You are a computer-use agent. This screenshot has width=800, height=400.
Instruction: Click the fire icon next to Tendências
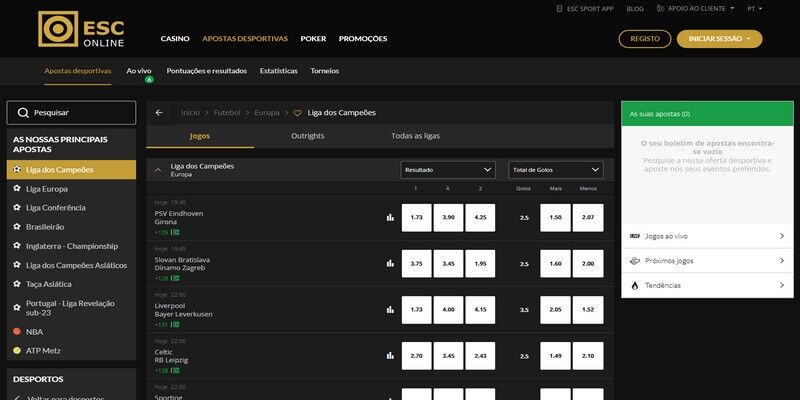[635, 286]
